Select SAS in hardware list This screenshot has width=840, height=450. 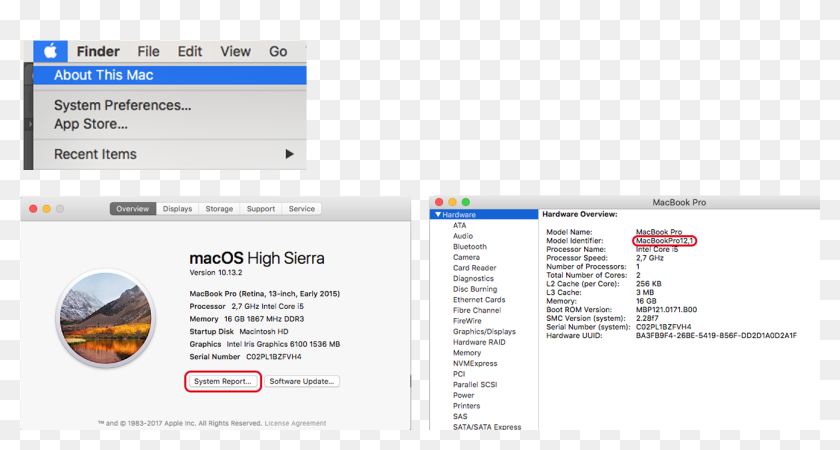460,416
